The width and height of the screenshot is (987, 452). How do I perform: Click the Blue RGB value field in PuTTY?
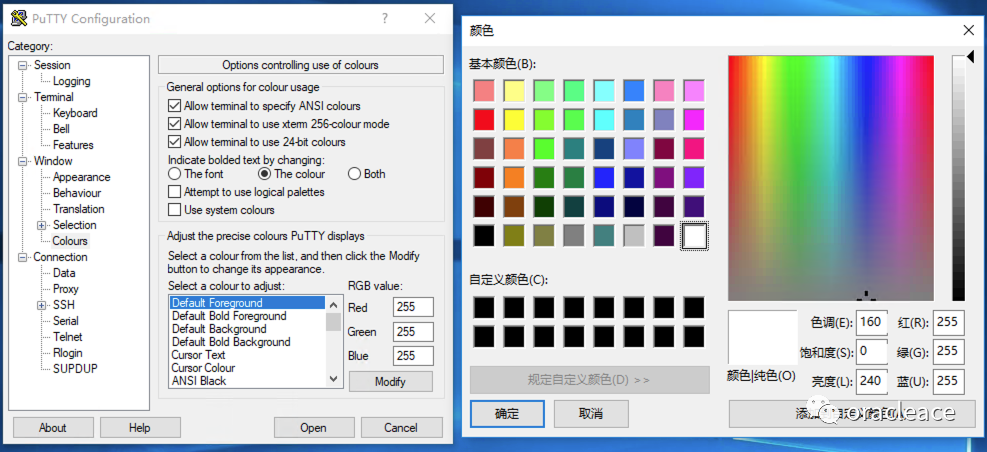pyautogui.click(x=414, y=356)
